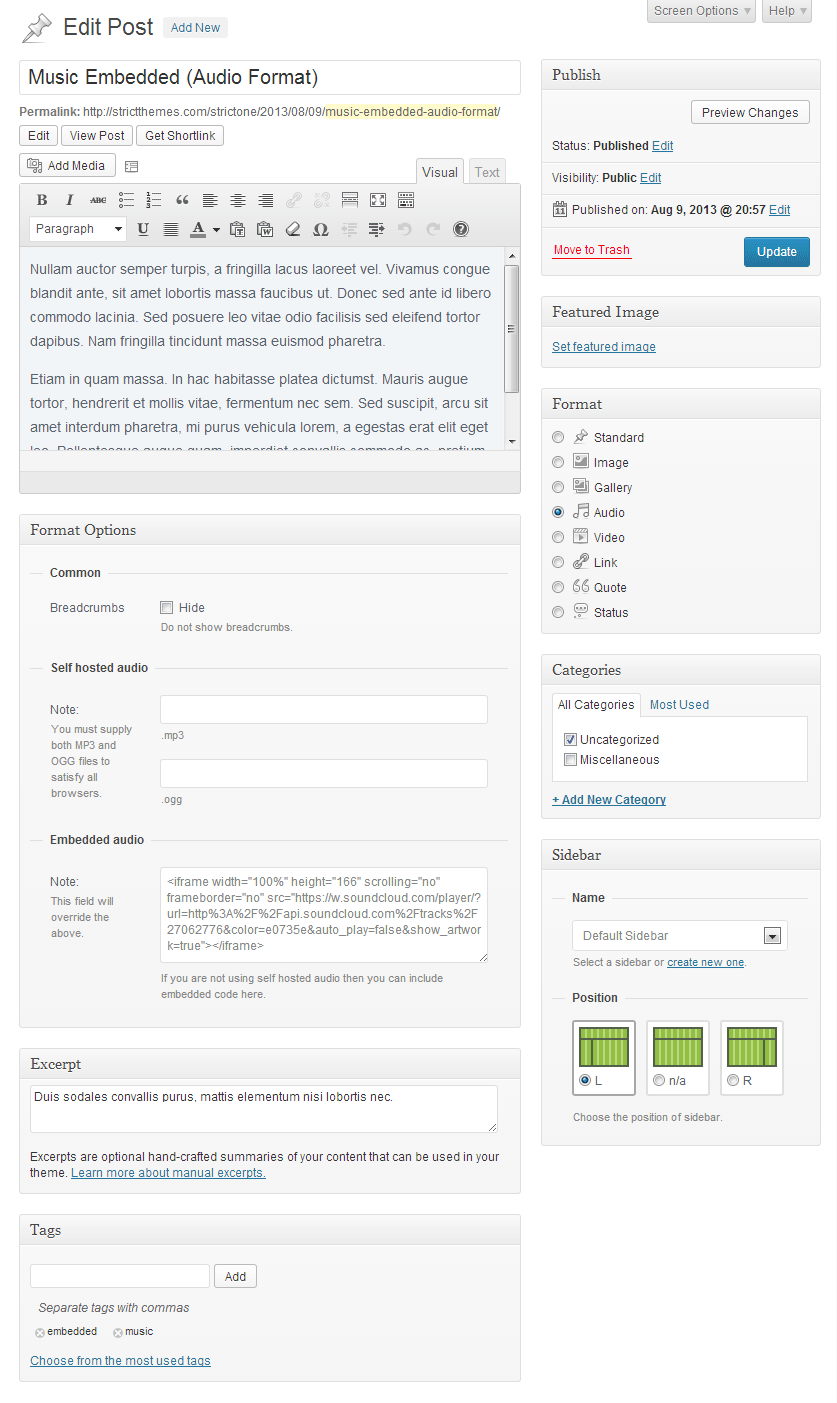Open the Most Used categories tab
Viewport: 837px width, 1403px height.
point(679,705)
